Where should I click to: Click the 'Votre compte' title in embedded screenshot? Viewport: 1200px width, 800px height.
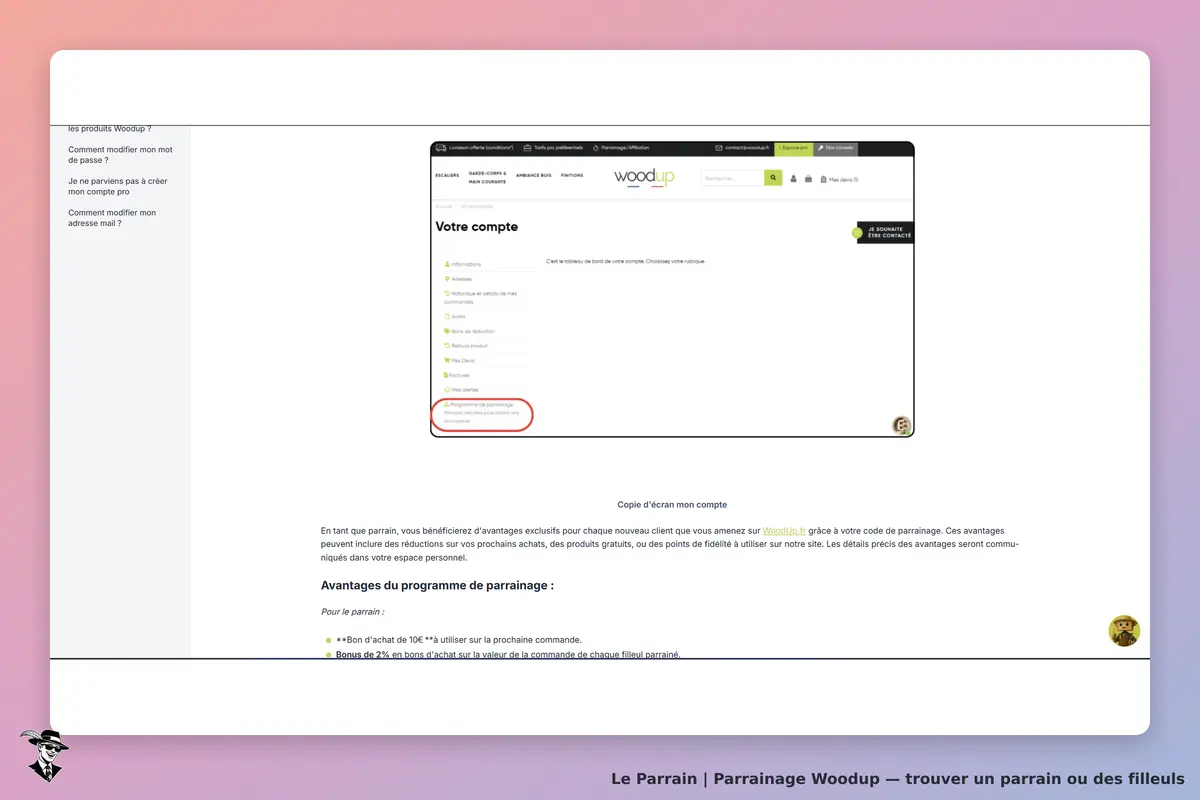(477, 227)
